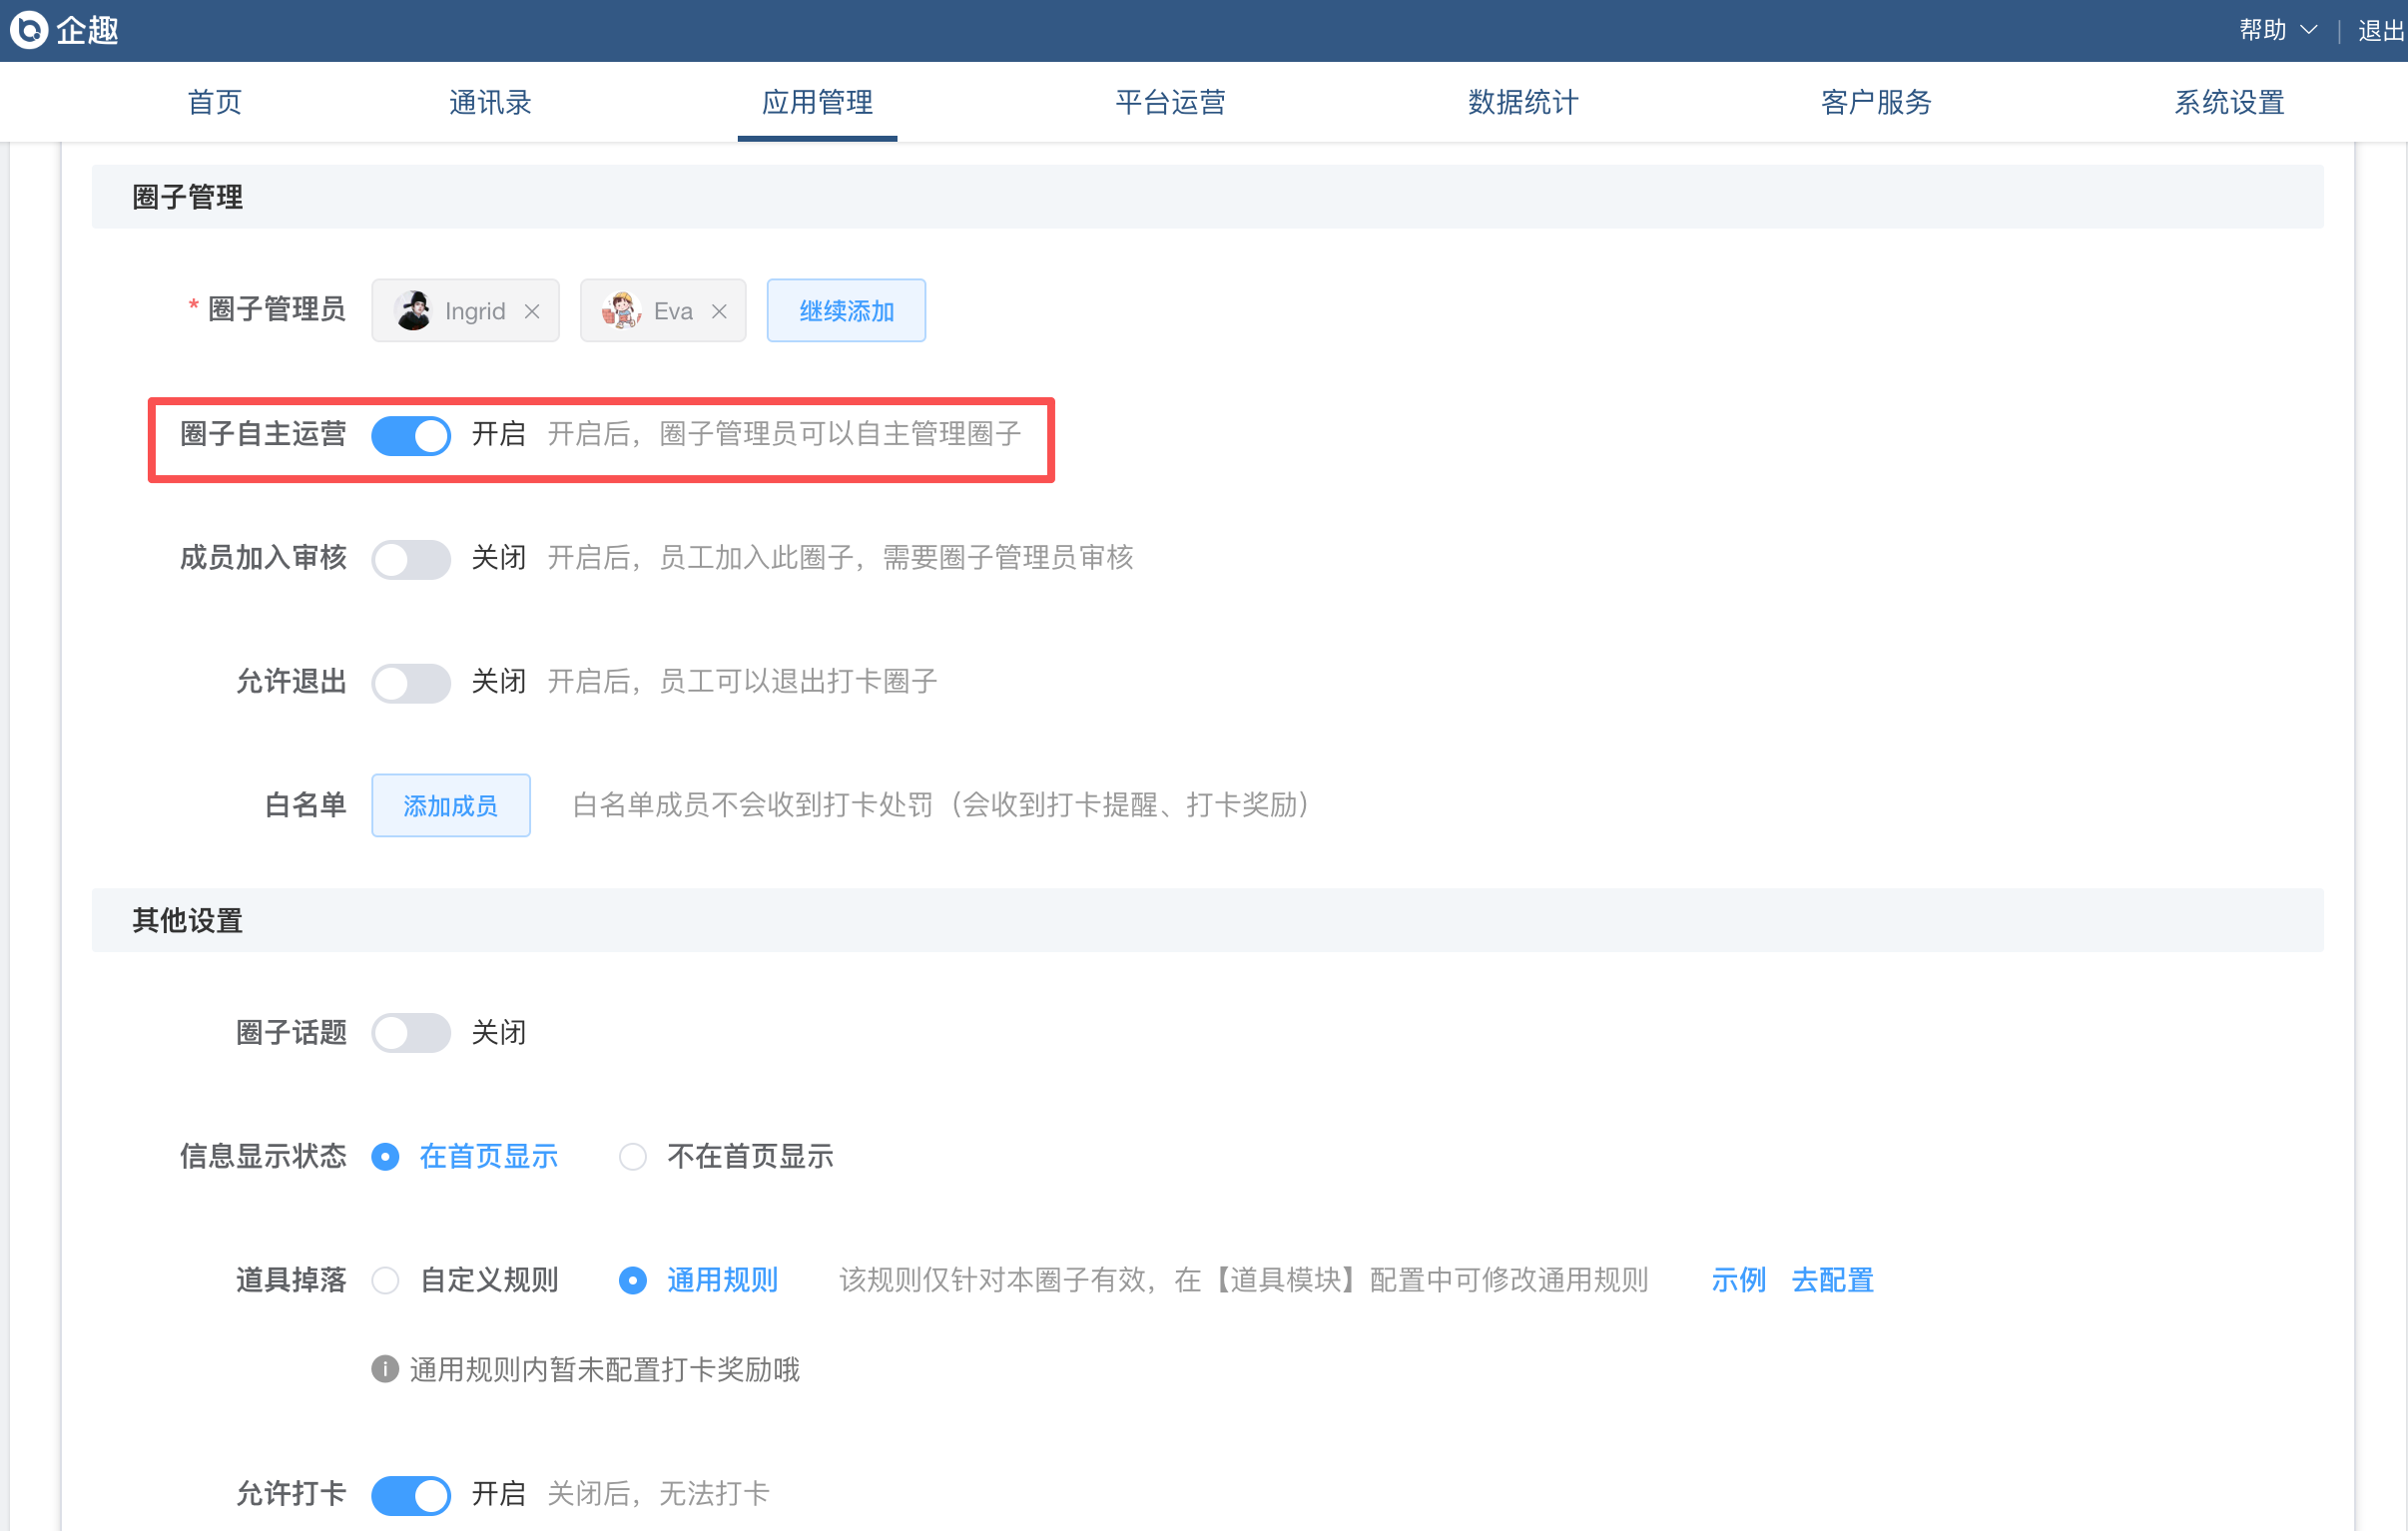The image size is (2408, 1531).
Task: Click 添加成员 whitelist button
Action: 451,806
